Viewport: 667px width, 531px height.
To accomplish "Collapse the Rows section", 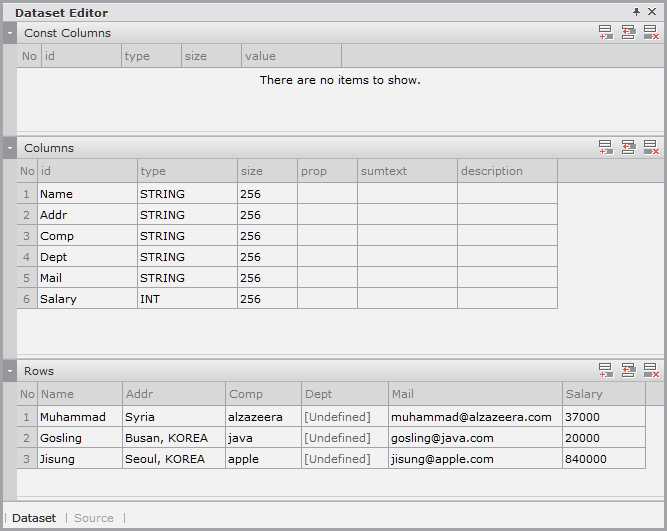I will [10, 371].
